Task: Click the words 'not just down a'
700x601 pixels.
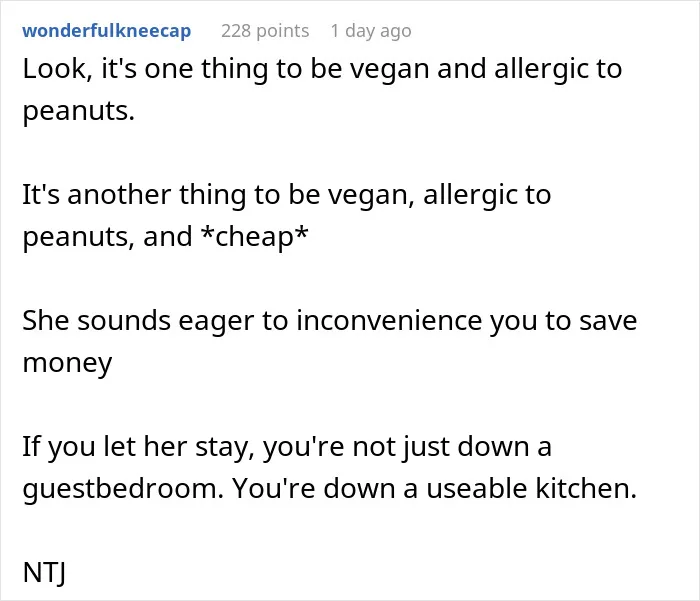Action: coord(452,447)
